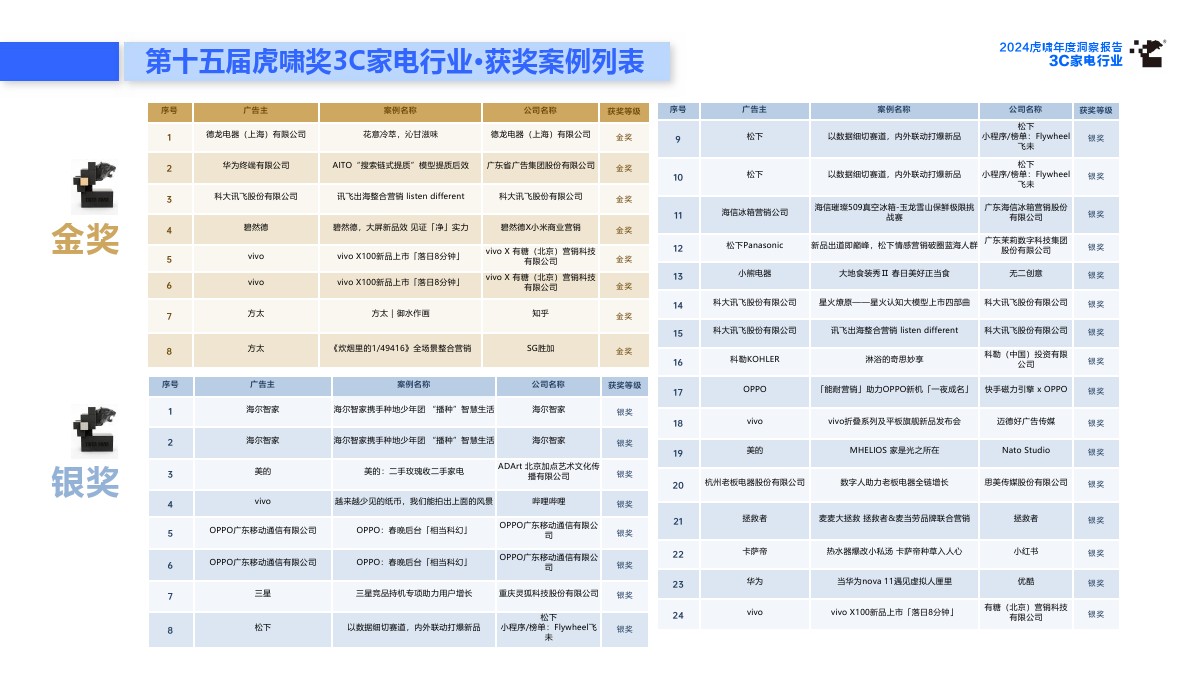Click the gold trophy icon above 金奖

coord(95,186)
